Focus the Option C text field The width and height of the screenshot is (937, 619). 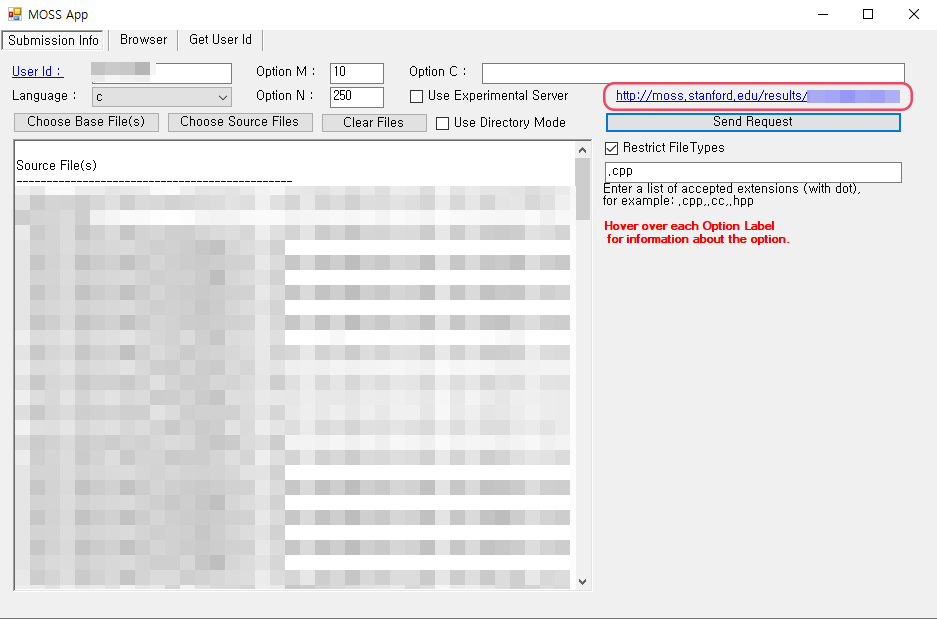pyautogui.click(x=693, y=73)
